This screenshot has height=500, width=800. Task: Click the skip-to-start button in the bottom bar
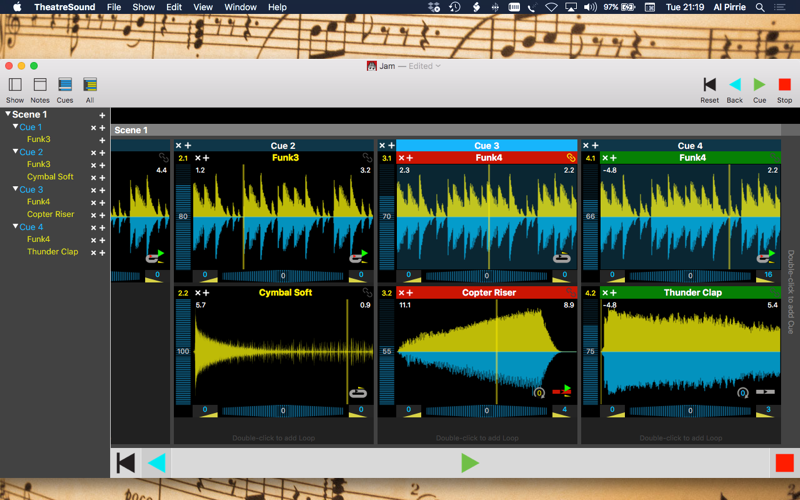[x=126, y=463]
